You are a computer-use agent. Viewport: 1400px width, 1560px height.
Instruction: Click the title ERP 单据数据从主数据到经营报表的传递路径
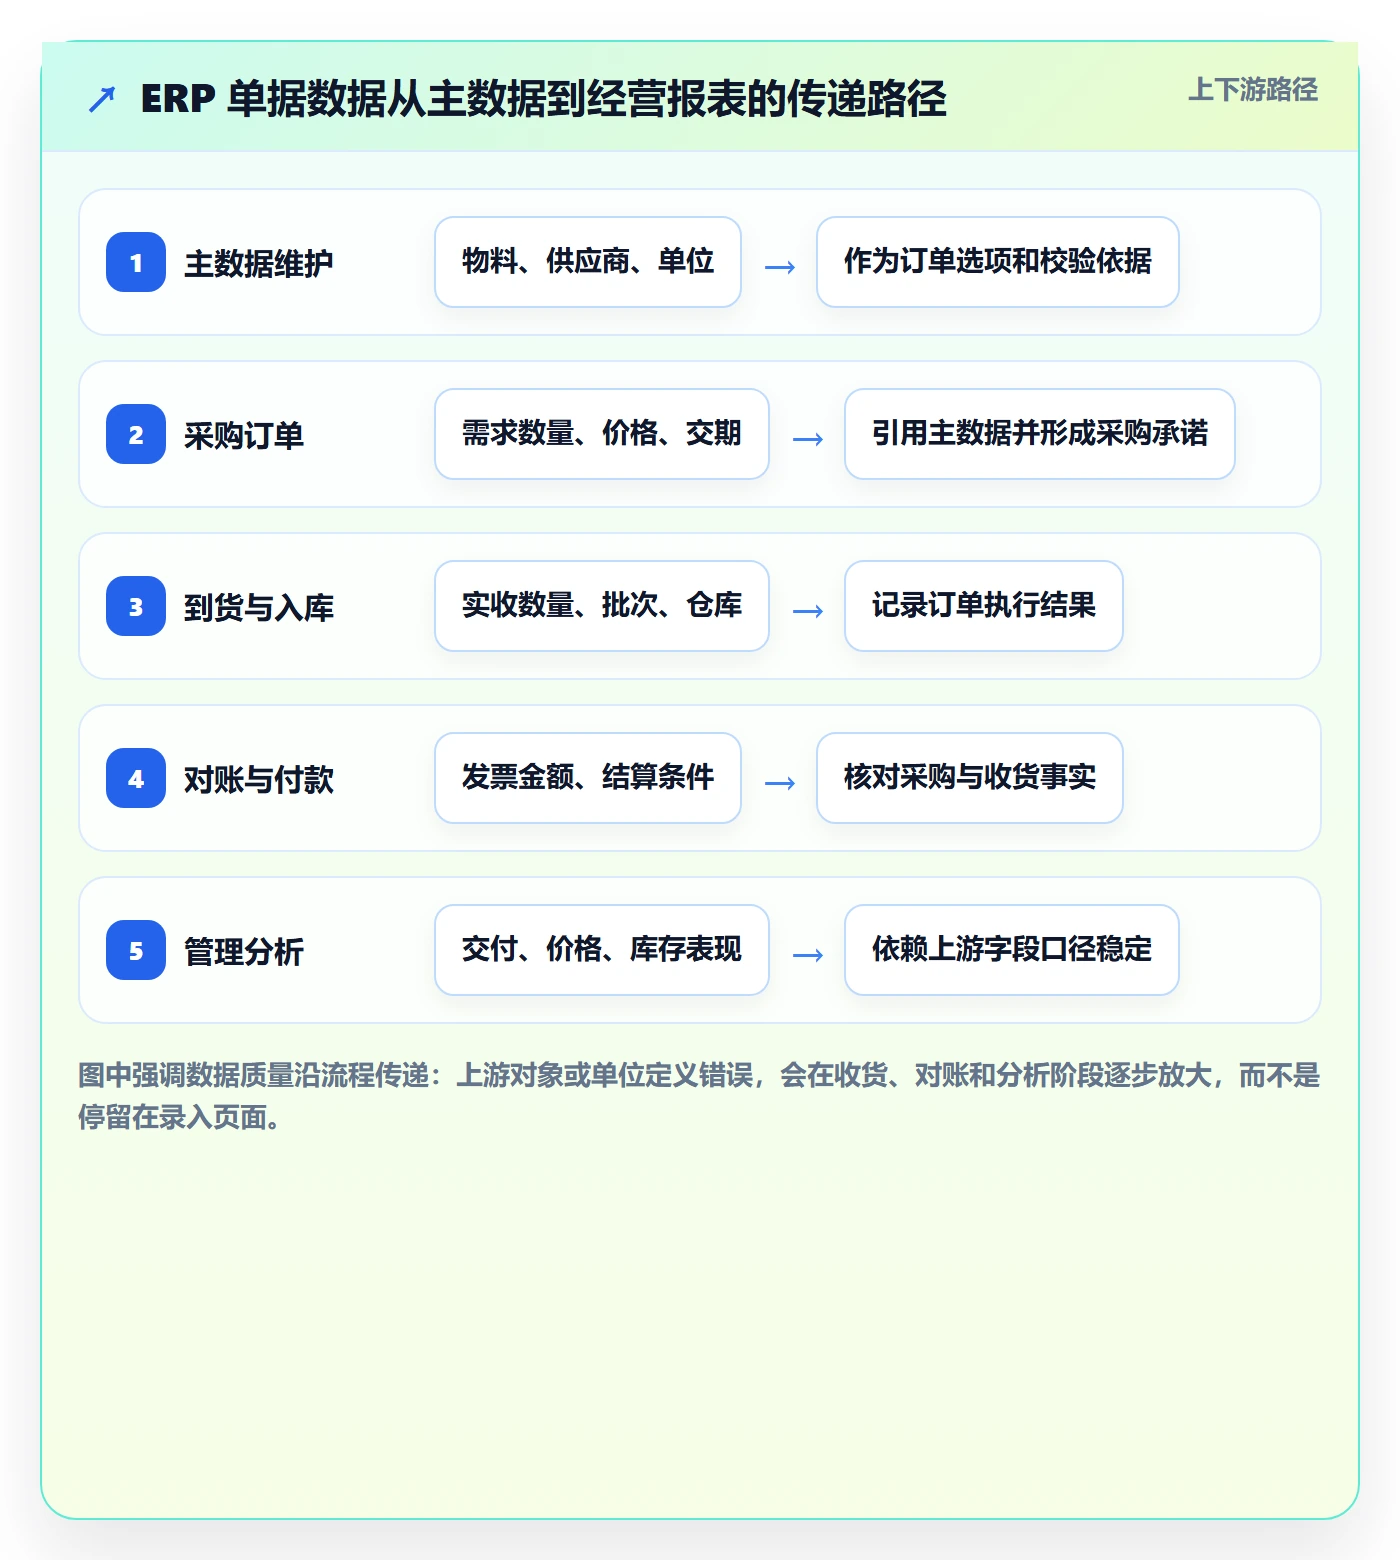[543, 99]
